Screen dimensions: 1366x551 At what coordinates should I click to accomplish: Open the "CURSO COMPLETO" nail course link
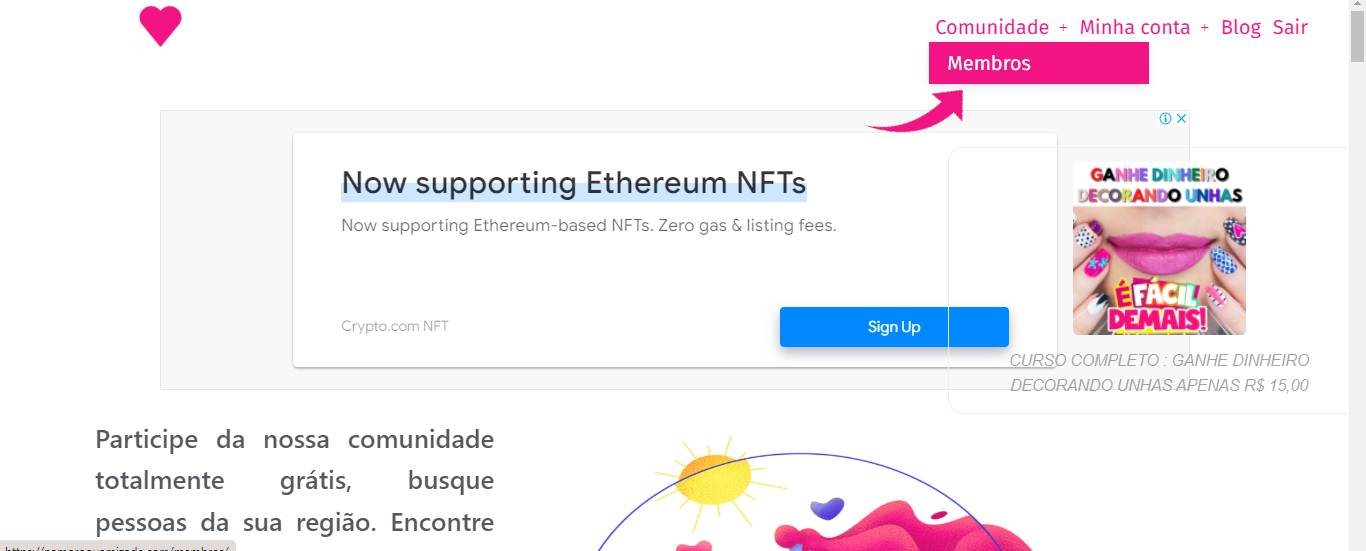(x=1159, y=372)
